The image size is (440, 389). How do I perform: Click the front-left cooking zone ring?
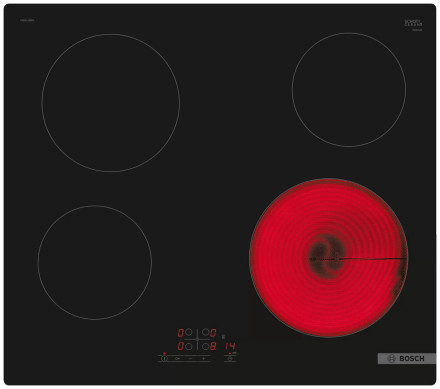tap(95, 263)
